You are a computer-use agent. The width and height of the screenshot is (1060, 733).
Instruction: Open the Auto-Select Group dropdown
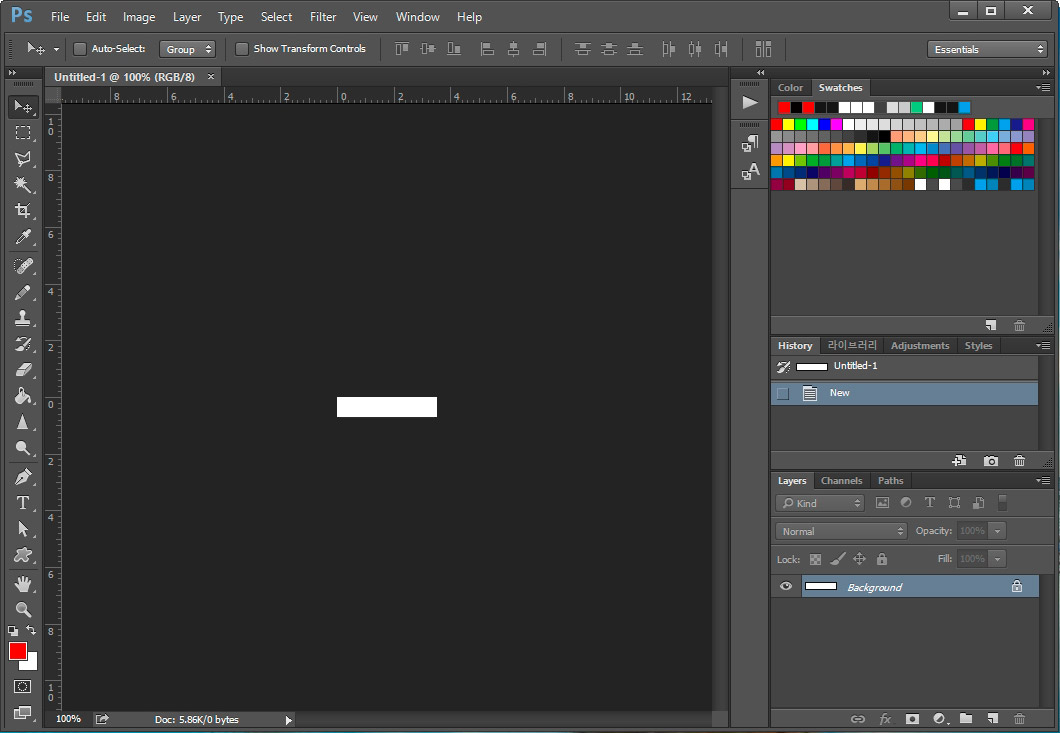point(187,49)
